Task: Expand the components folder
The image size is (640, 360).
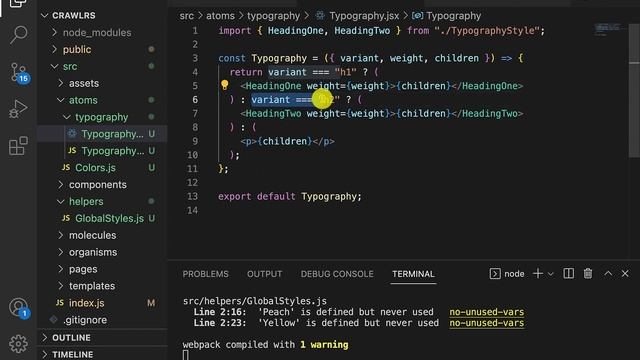Action: point(102,184)
